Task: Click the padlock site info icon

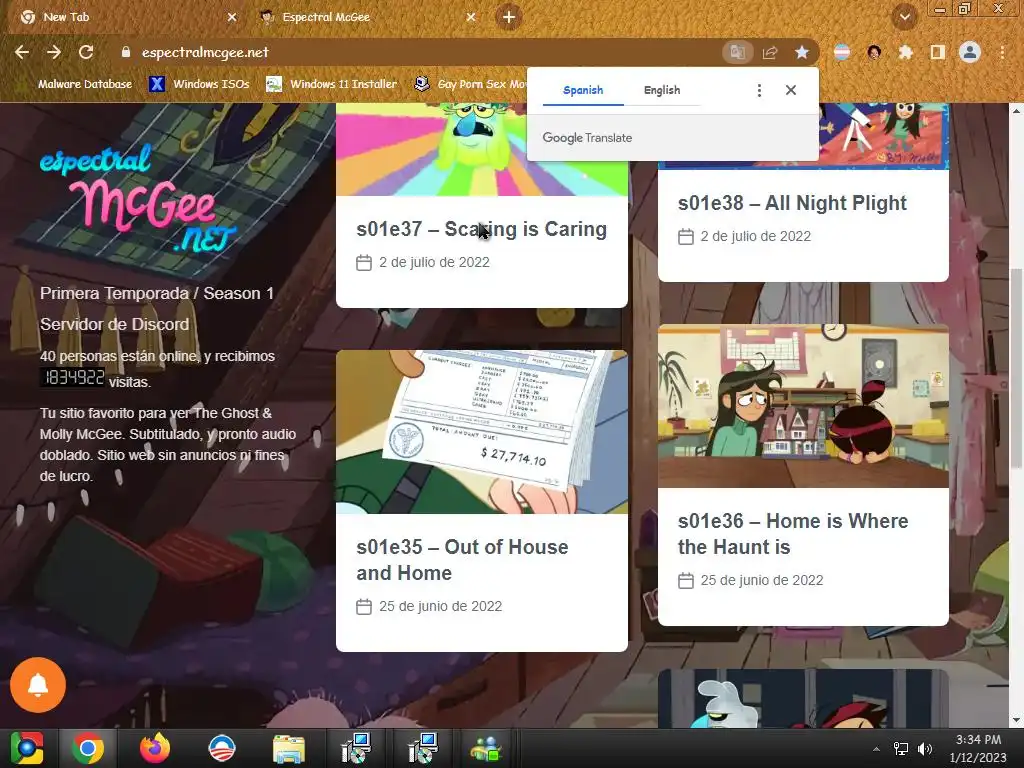Action: [126, 52]
